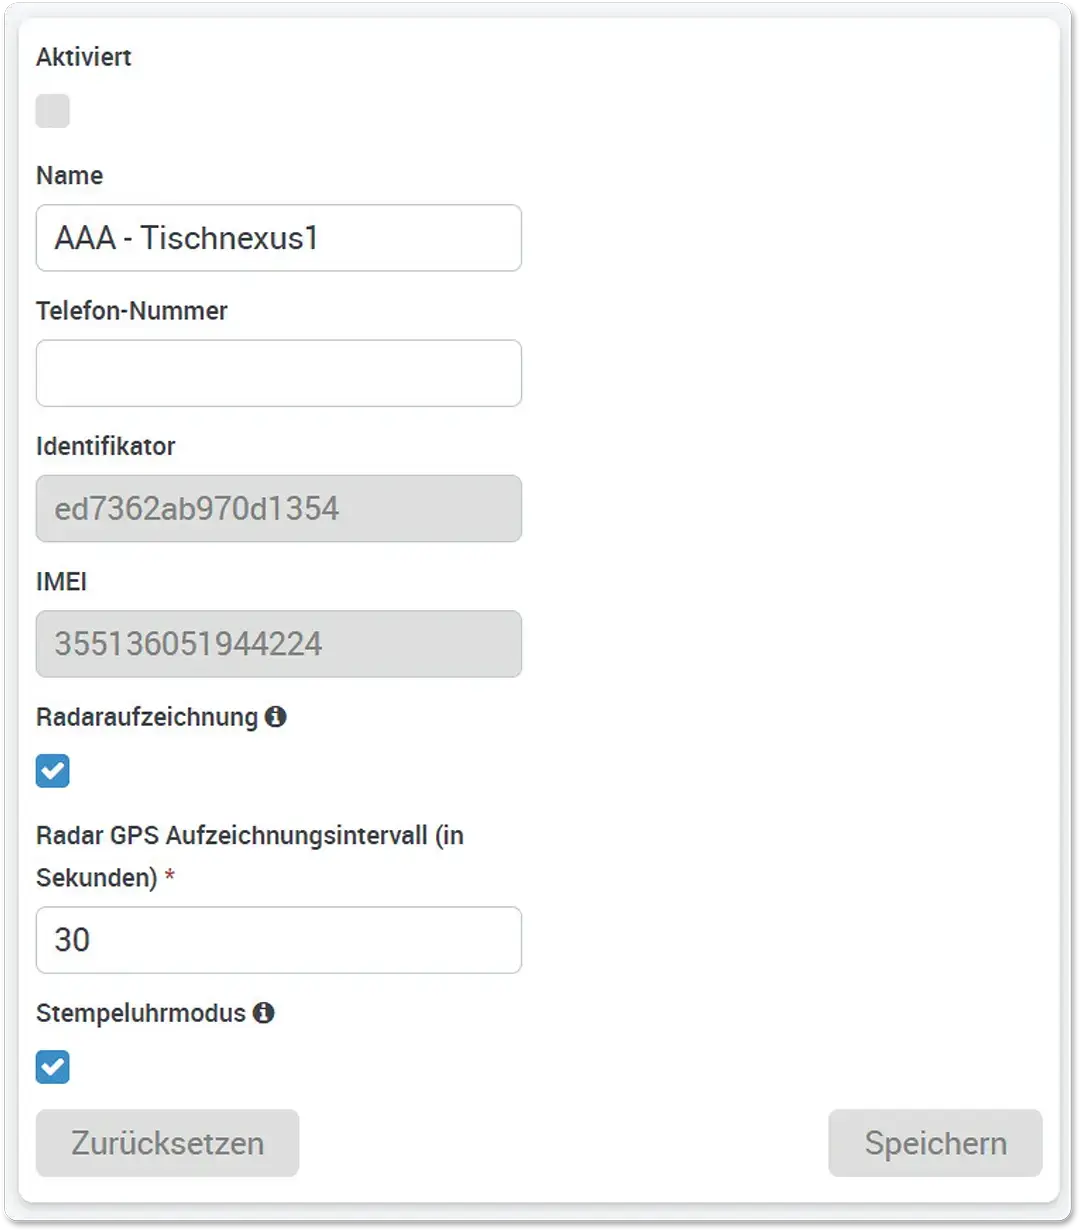Click the Telefon-Nummer label
1080x1231 pixels.
132,311
